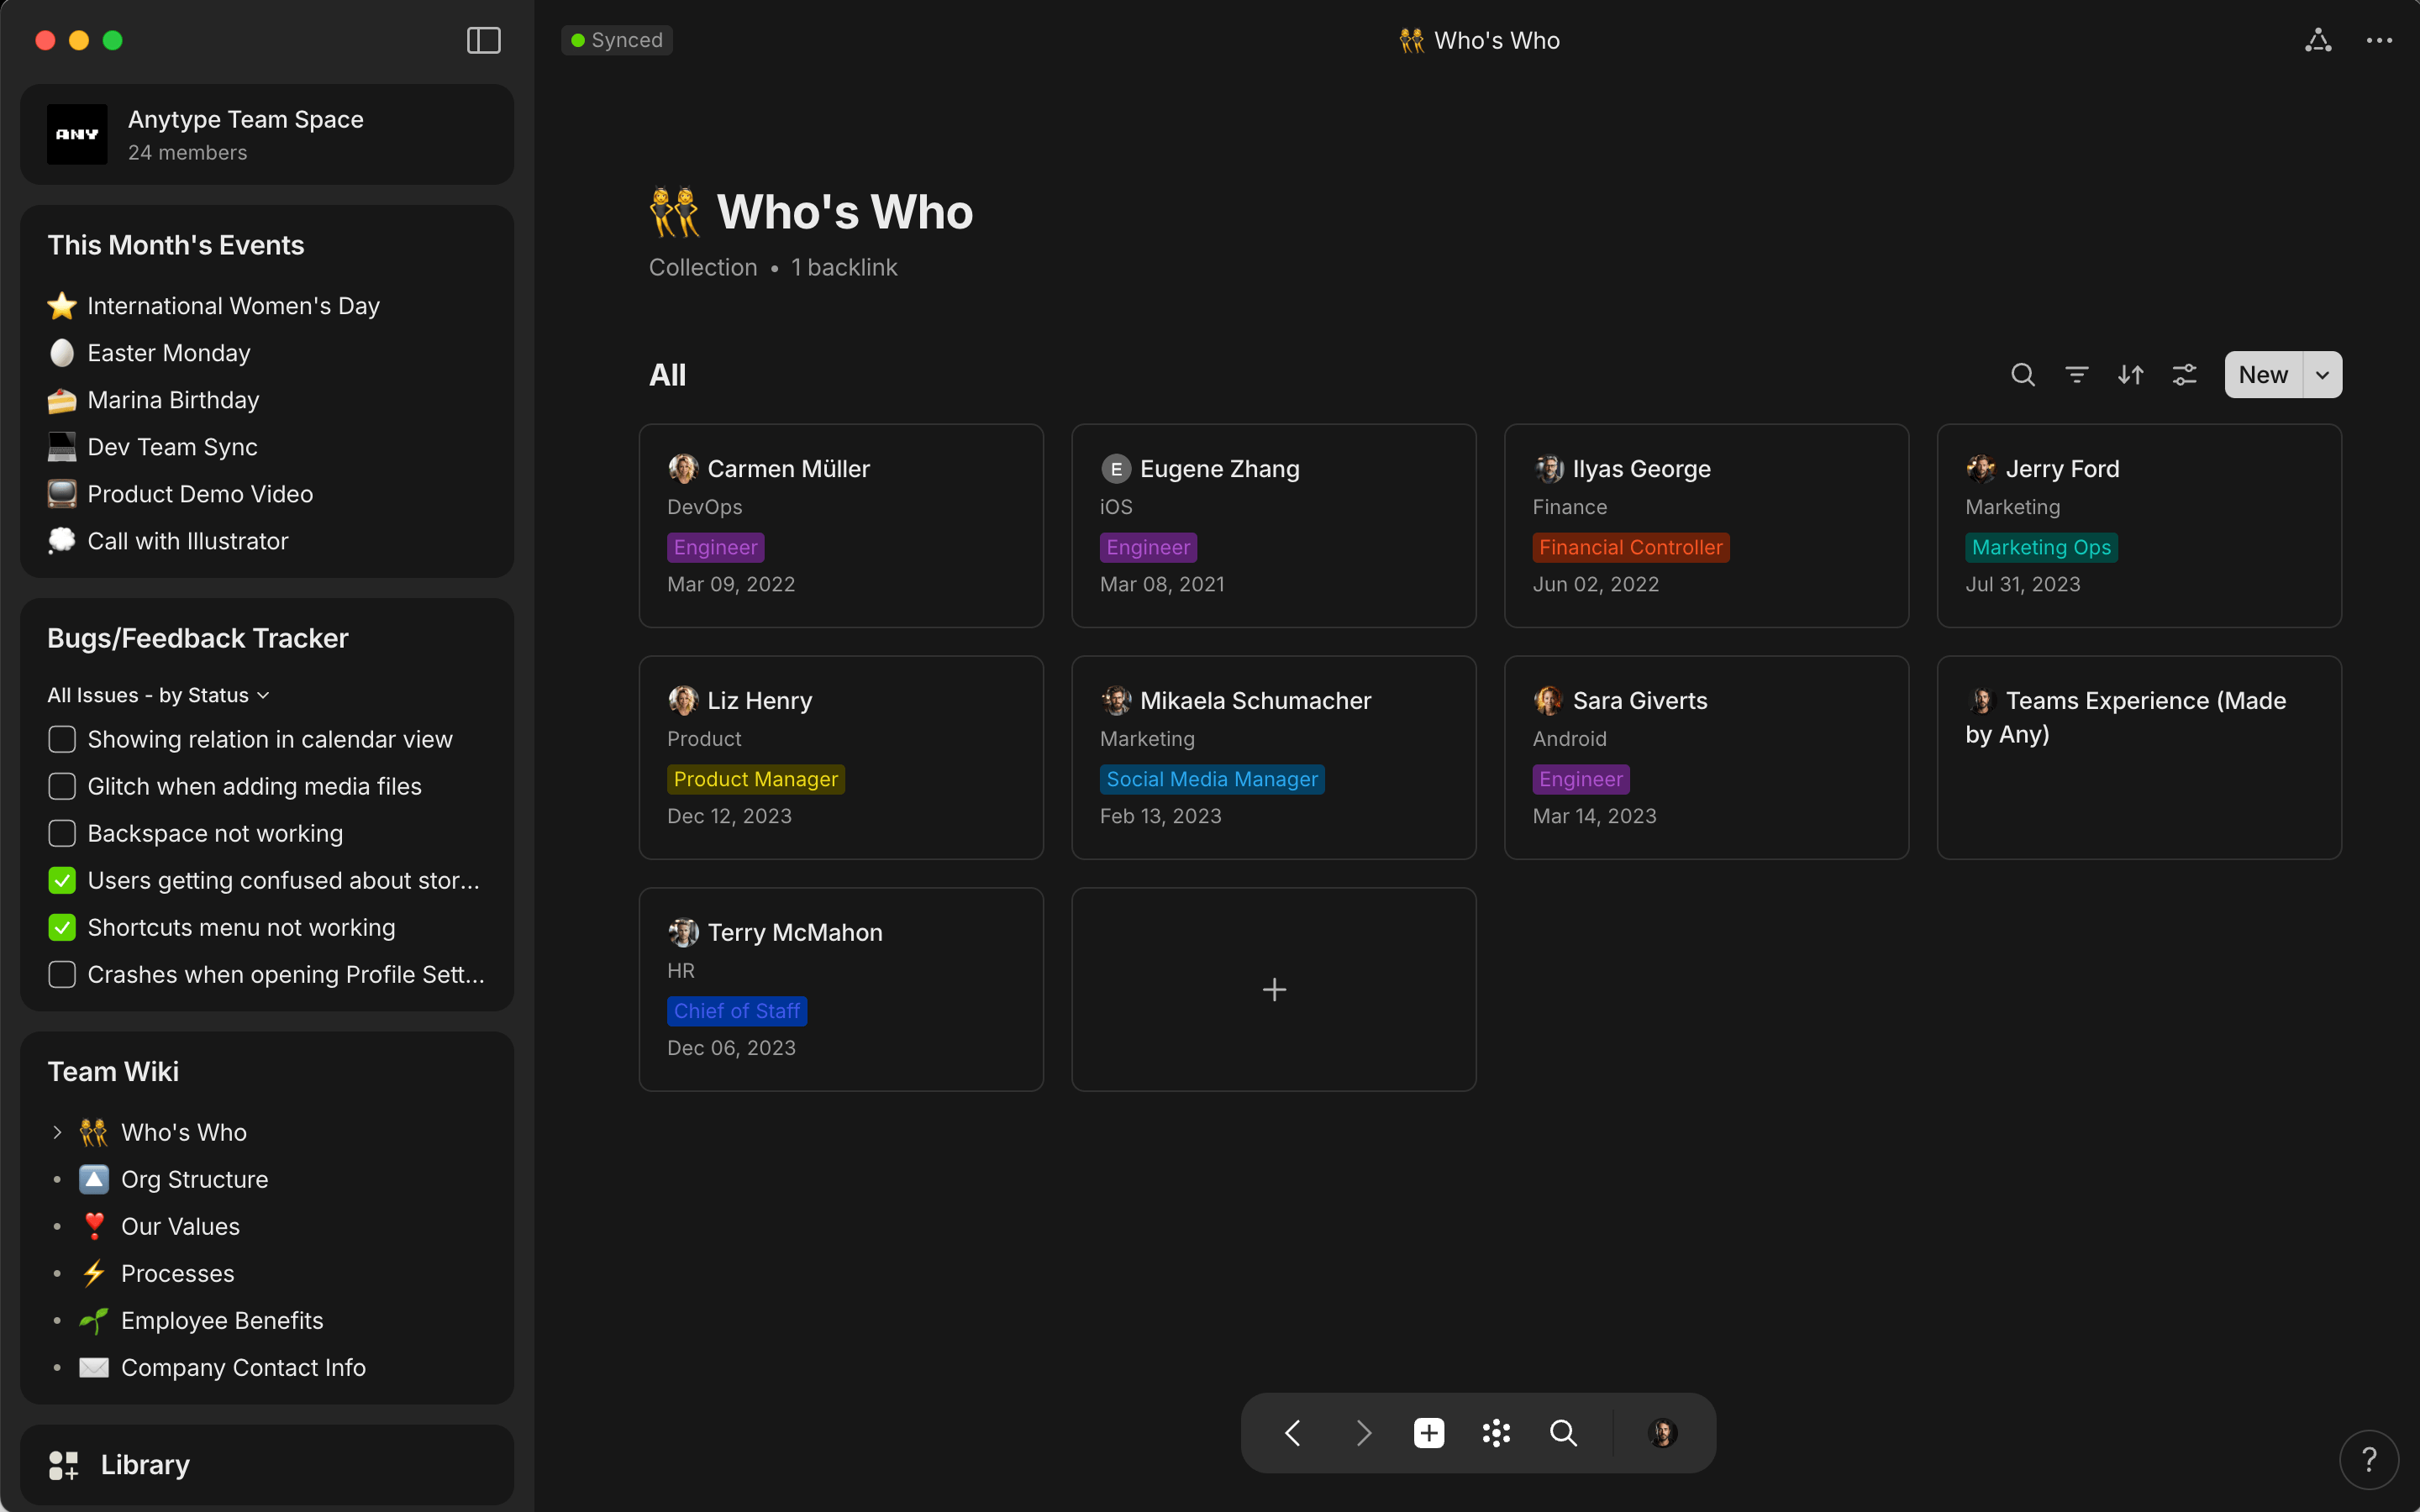This screenshot has width=2420, height=1512.
Task: Click the plus card to add a person
Action: 1273,989
